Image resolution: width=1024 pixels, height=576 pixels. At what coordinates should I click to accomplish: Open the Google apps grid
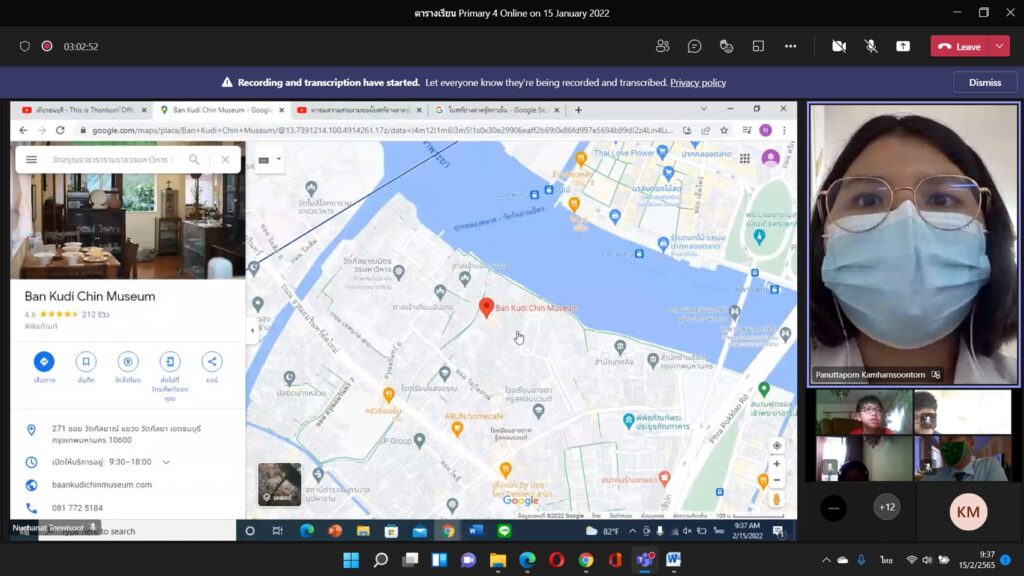click(744, 158)
